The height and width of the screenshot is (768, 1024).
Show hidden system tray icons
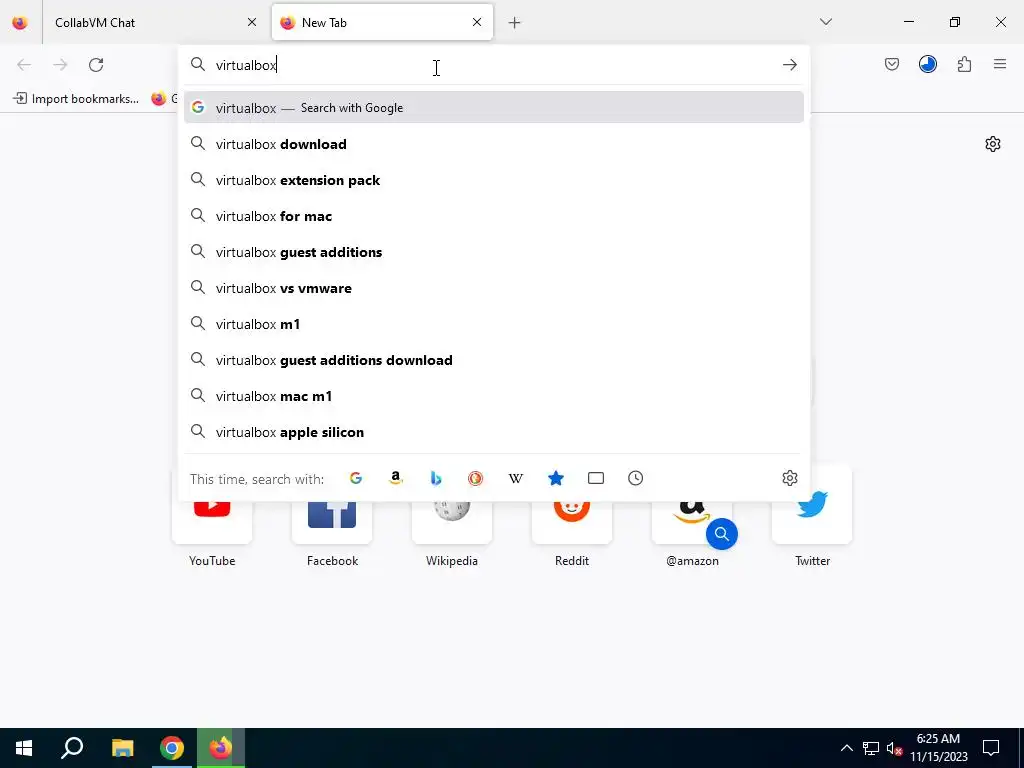coord(846,748)
